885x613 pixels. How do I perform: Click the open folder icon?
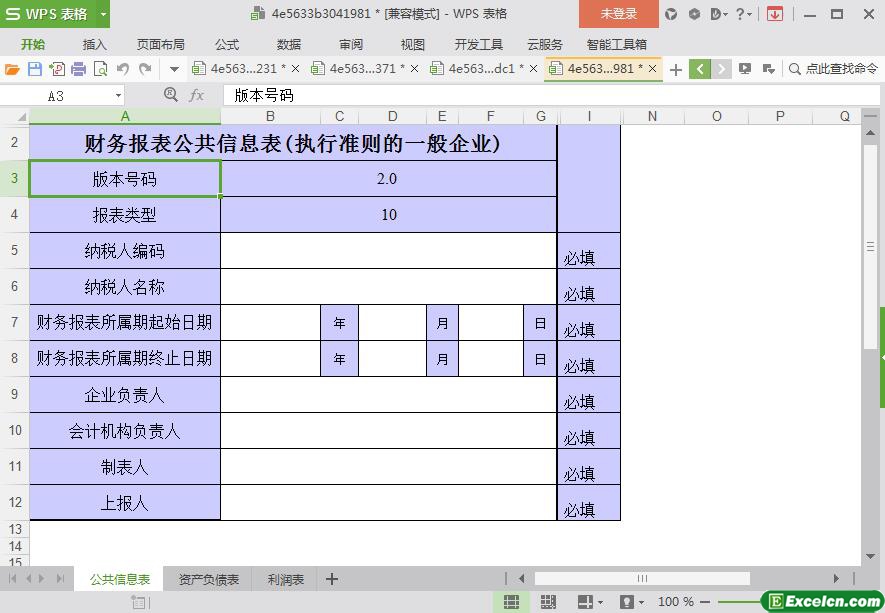[12, 69]
